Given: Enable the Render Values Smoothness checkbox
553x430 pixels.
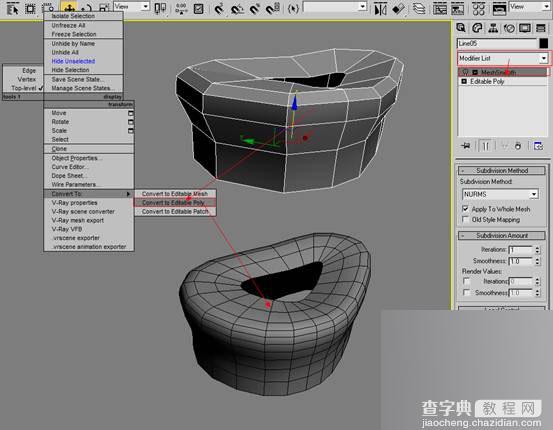Looking at the screenshot, I should click(x=467, y=292).
